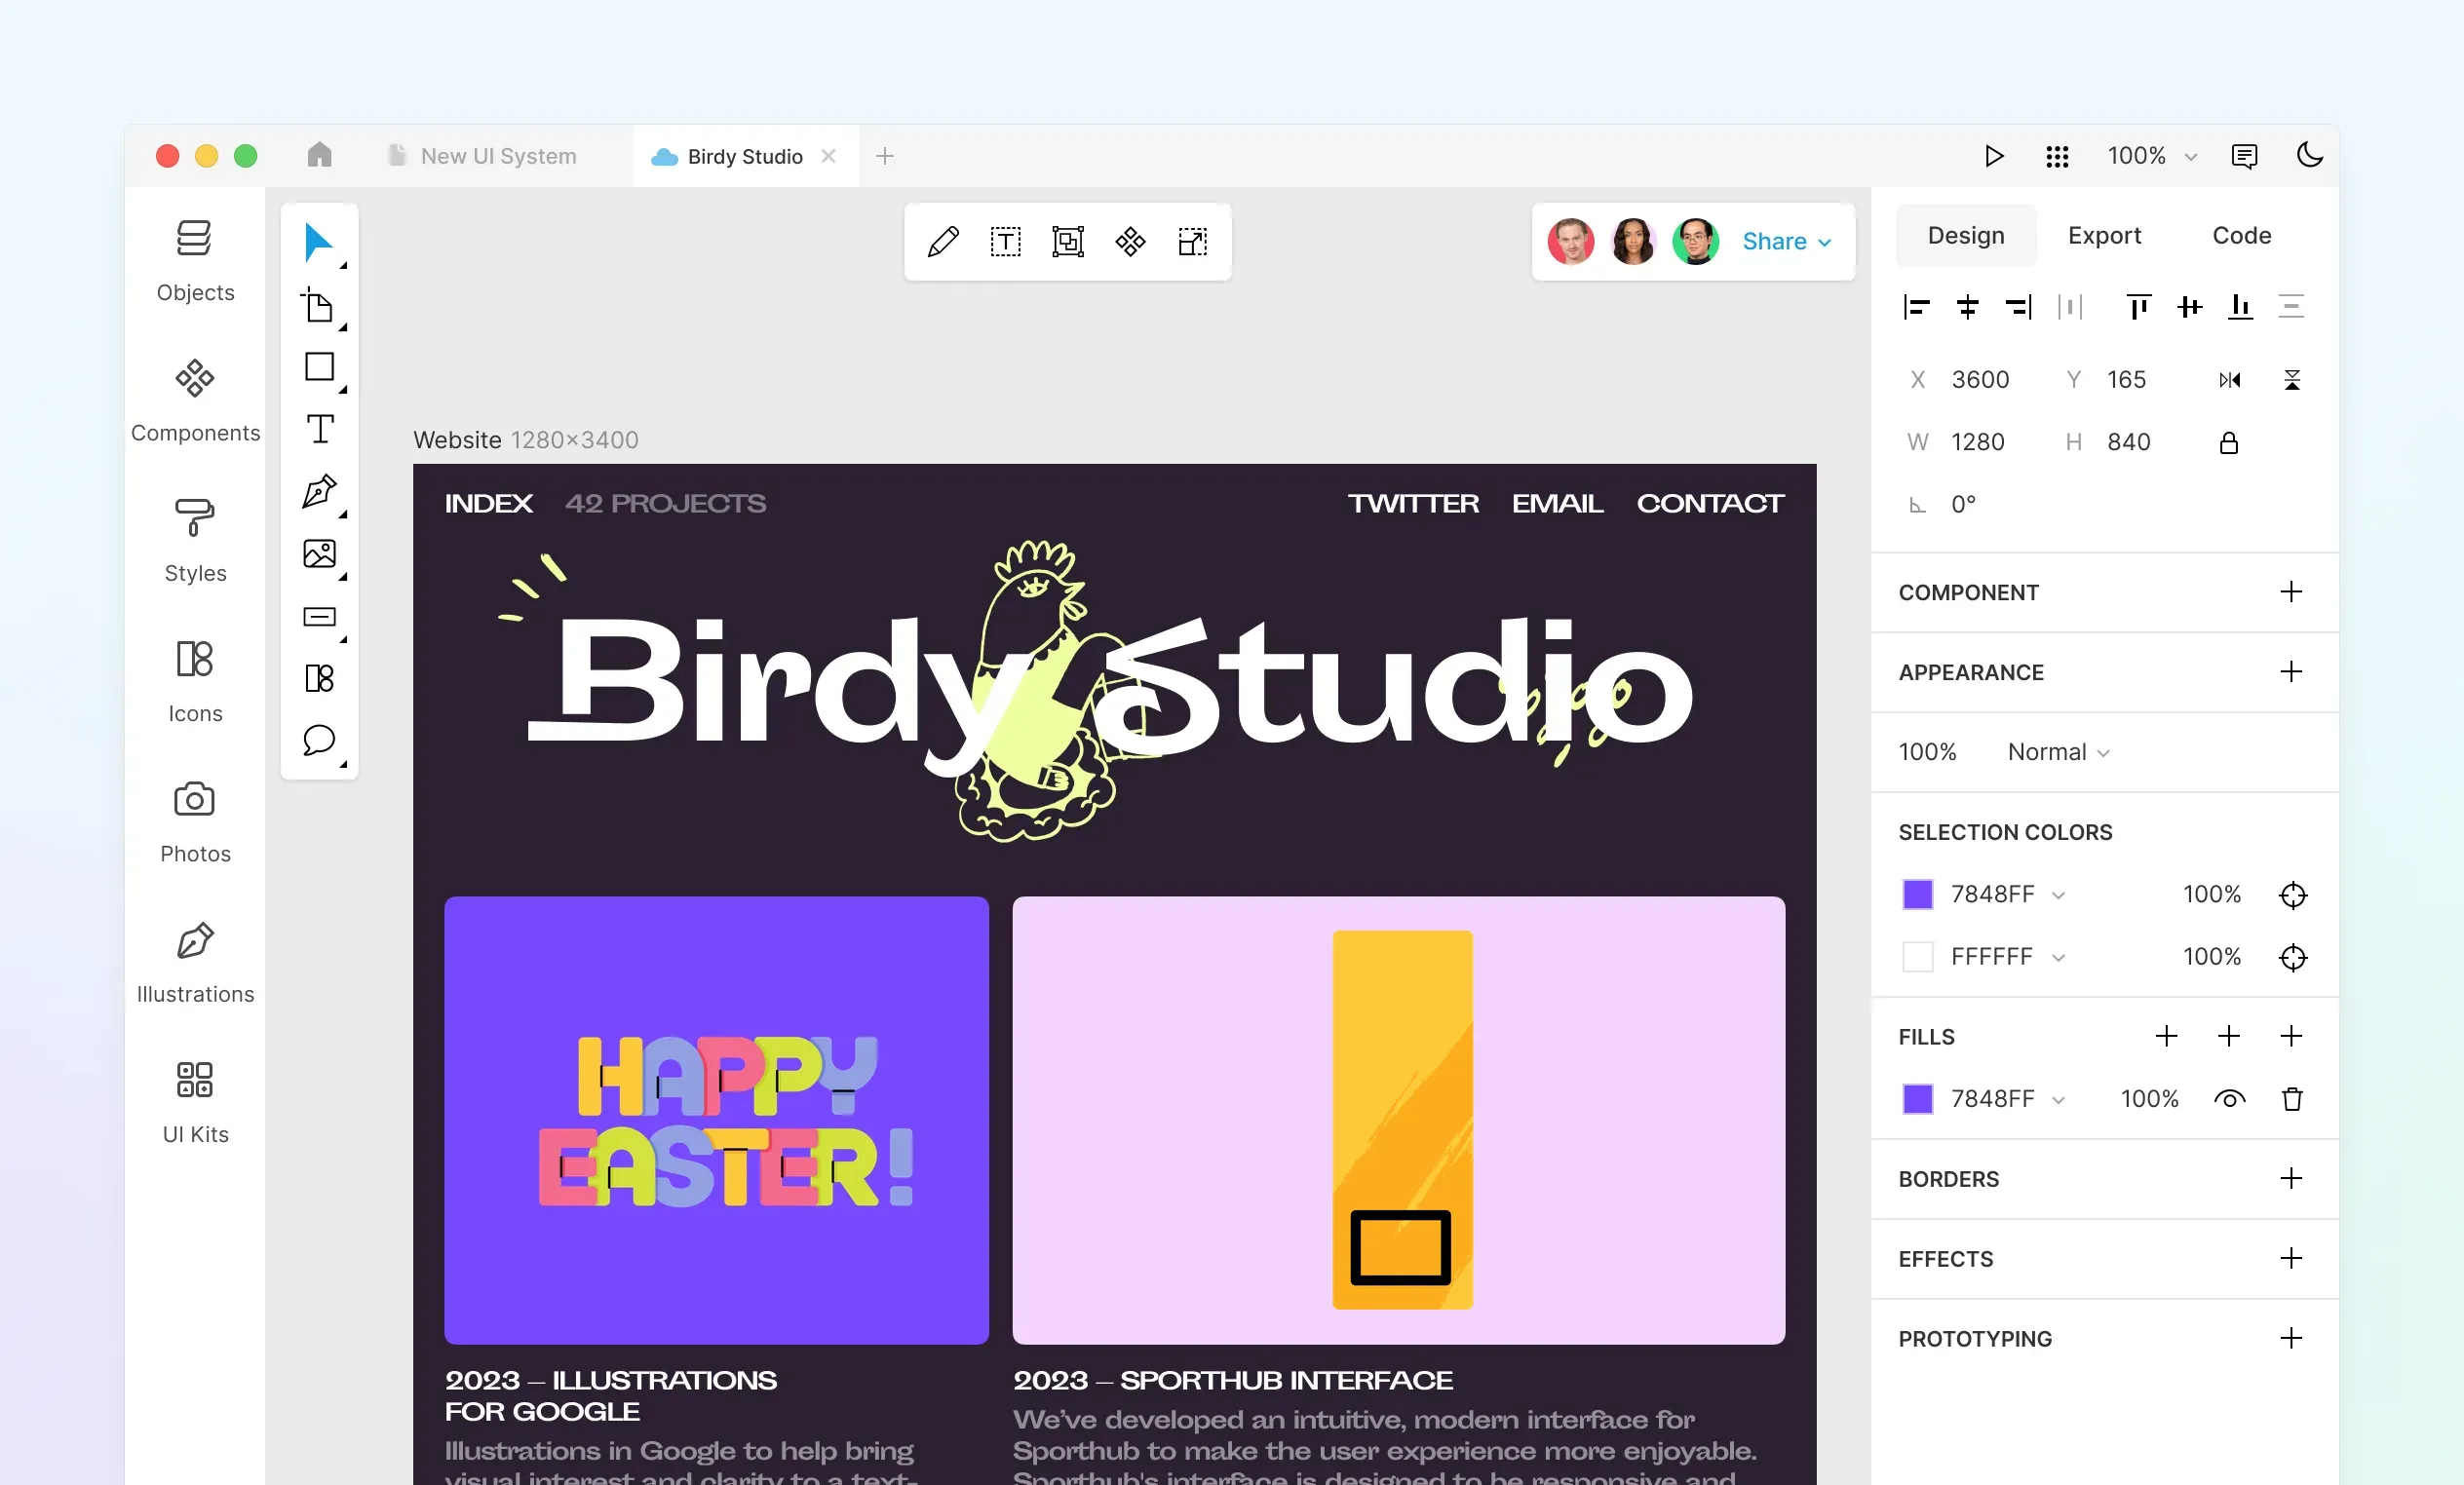Switch to the Code tab
The image size is (2464, 1485).
[x=2242, y=234]
